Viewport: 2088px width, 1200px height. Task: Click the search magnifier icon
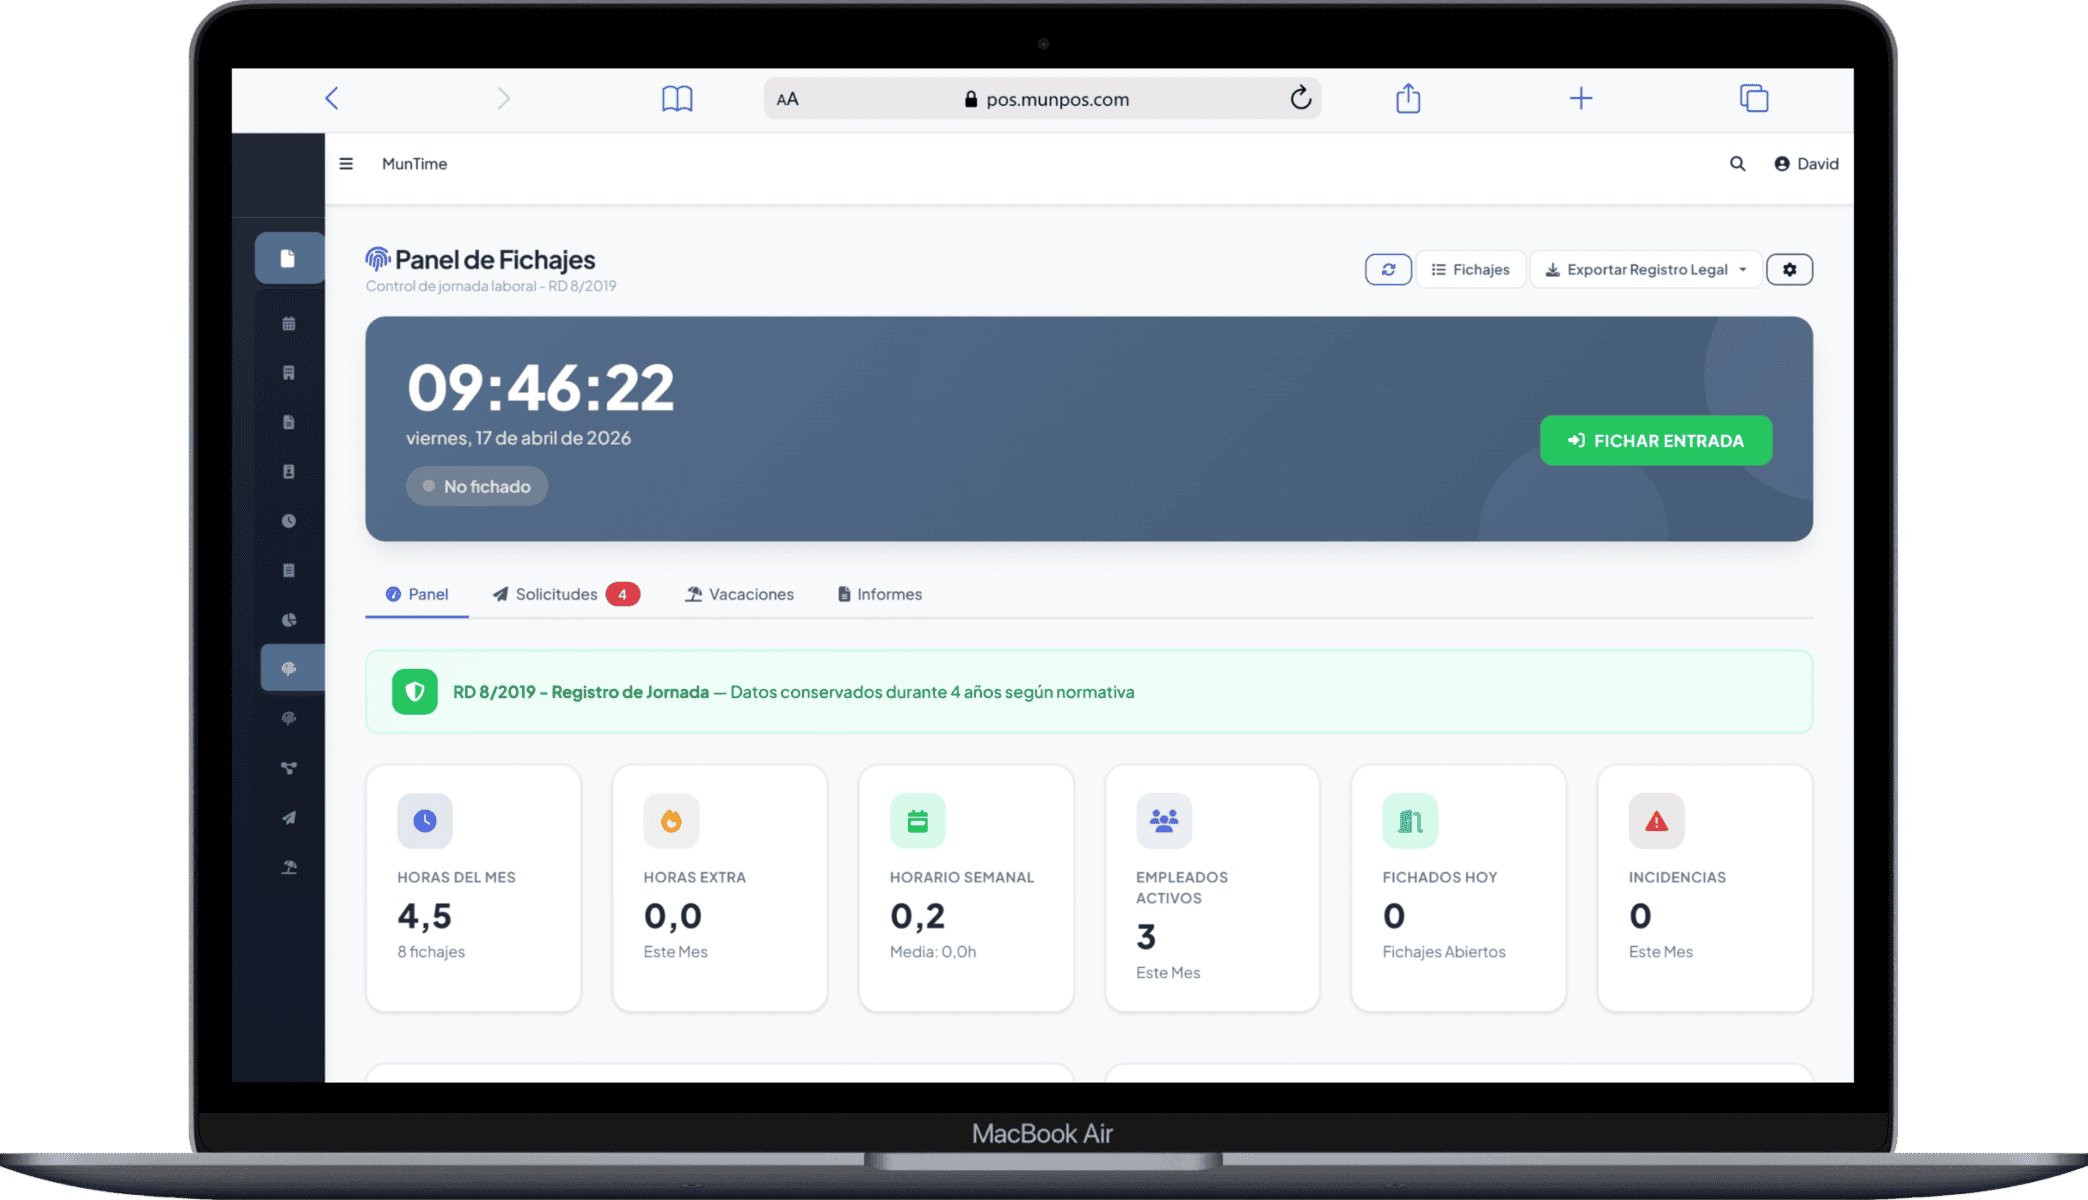pyautogui.click(x=1737, y=163)
